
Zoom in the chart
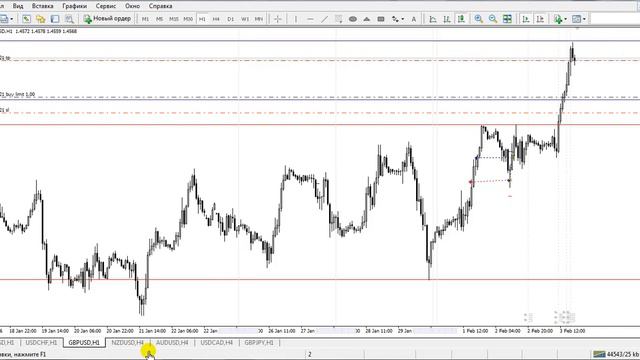[479, 19]
